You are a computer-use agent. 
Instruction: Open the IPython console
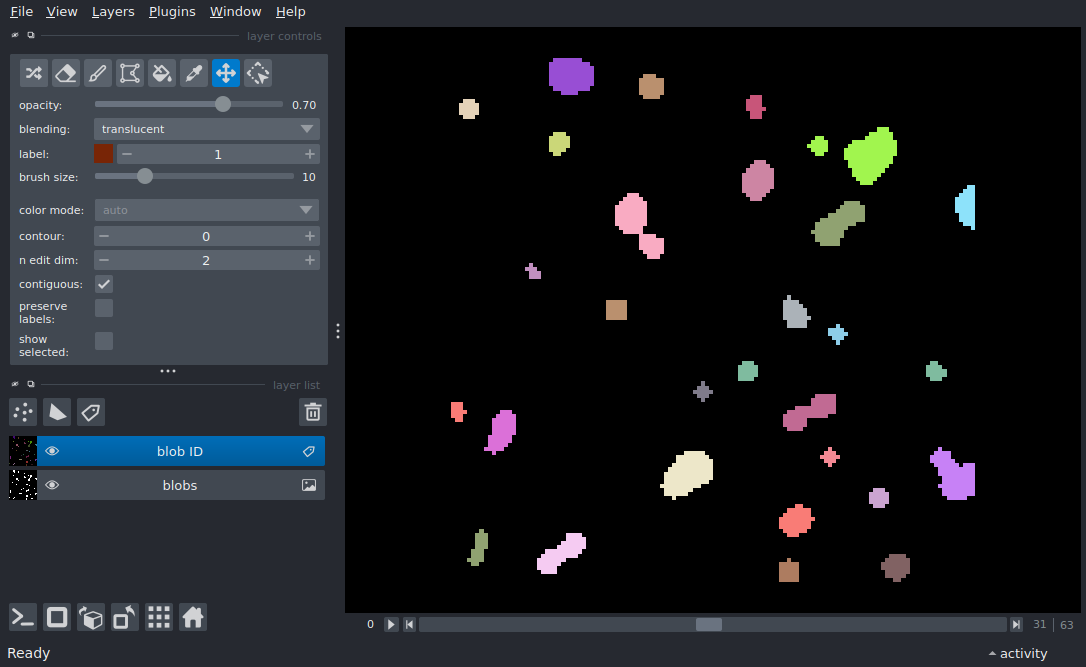tap(23, 617)
